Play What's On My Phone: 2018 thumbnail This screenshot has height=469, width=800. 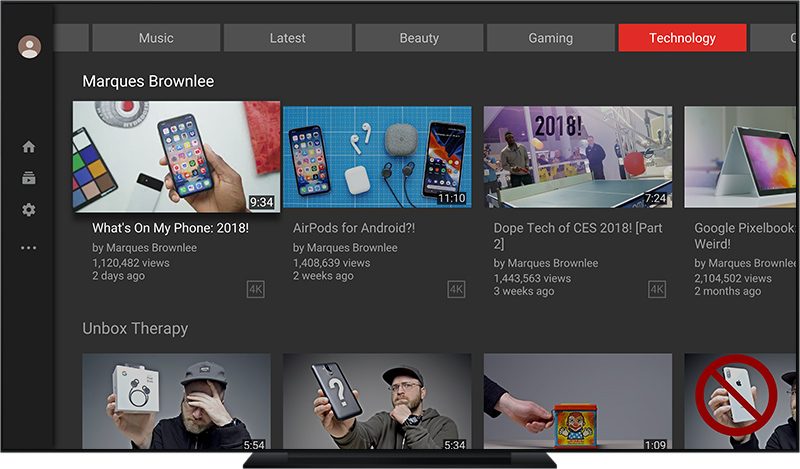tap(177, 156)
